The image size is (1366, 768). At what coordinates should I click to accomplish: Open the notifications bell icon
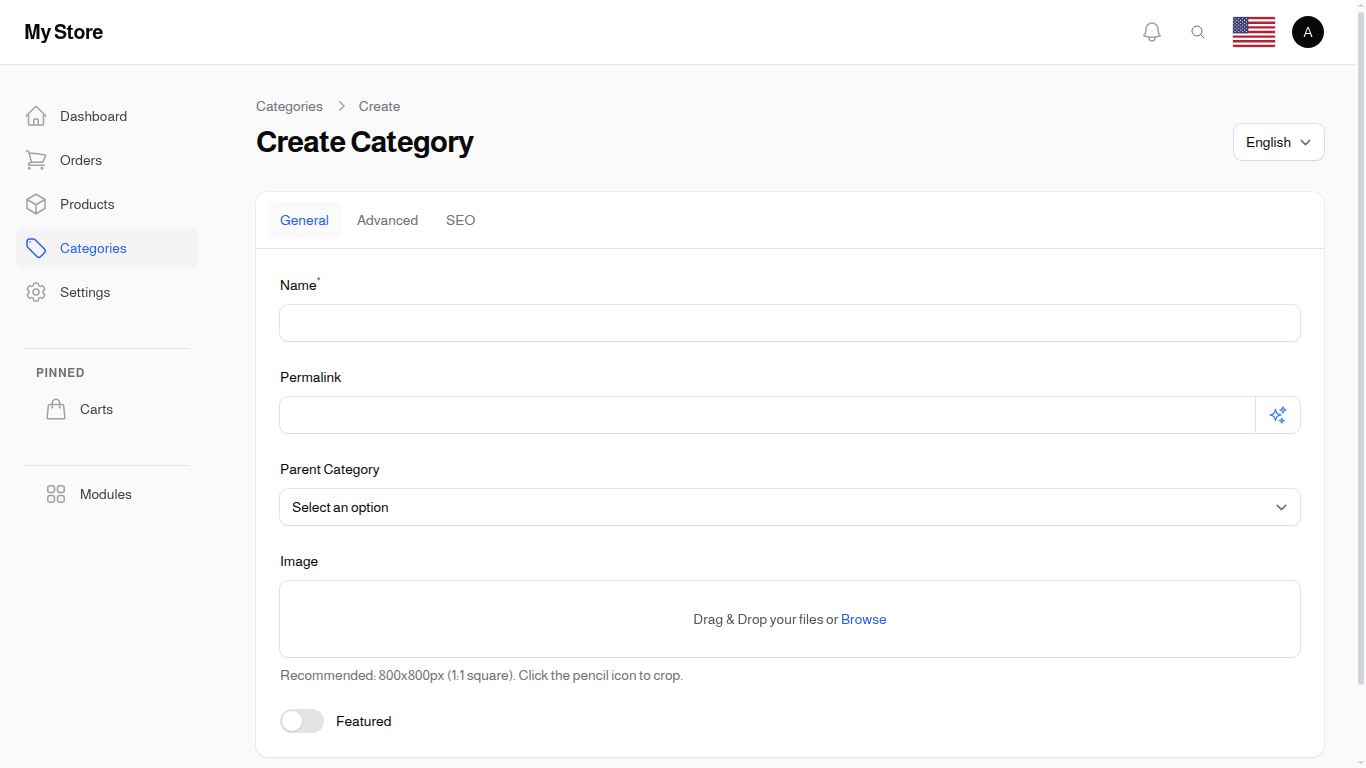click(1151, 31)
